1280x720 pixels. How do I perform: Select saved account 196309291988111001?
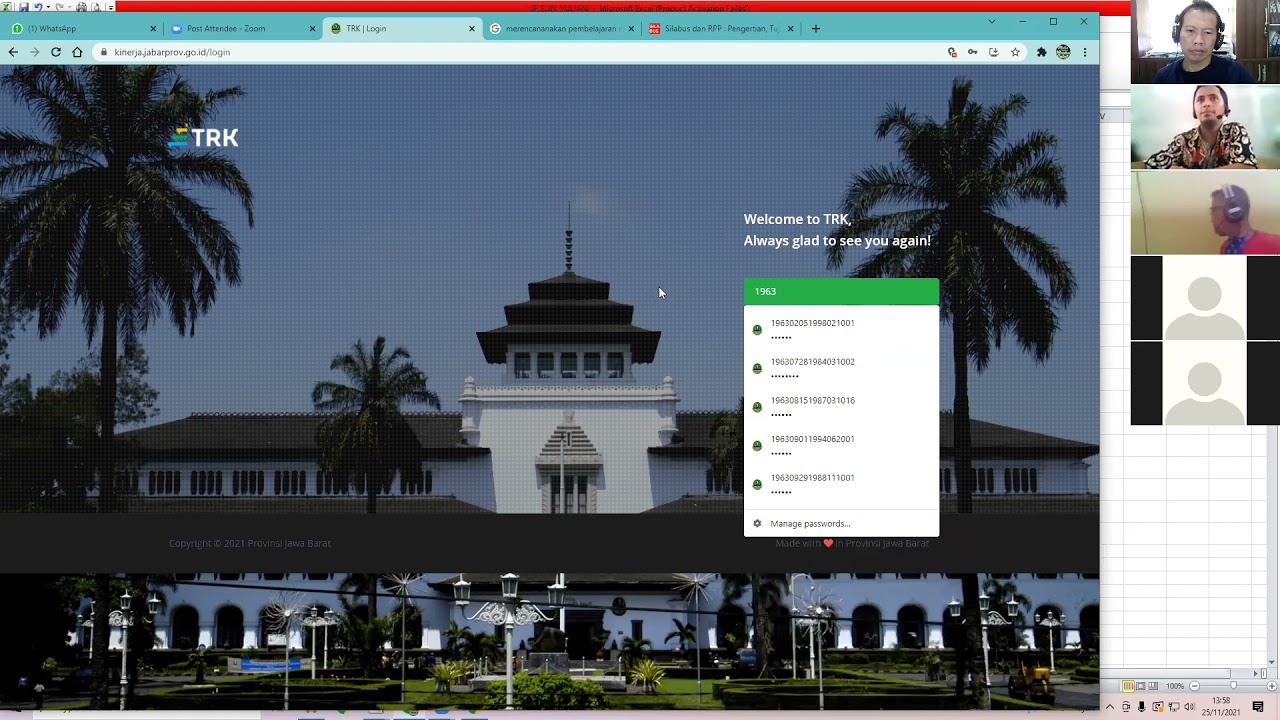pos(841,483)
